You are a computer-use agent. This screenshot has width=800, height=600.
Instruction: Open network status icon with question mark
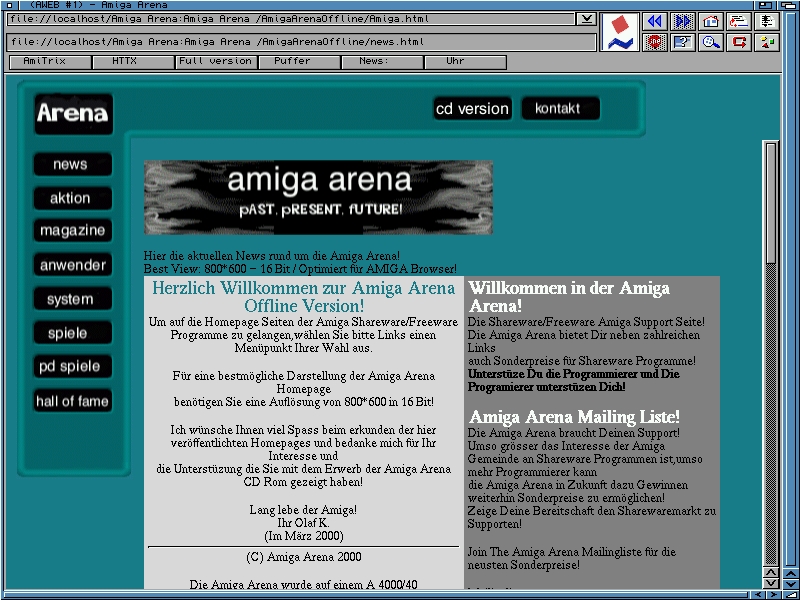pyautogui.click(x=683, y=42)
